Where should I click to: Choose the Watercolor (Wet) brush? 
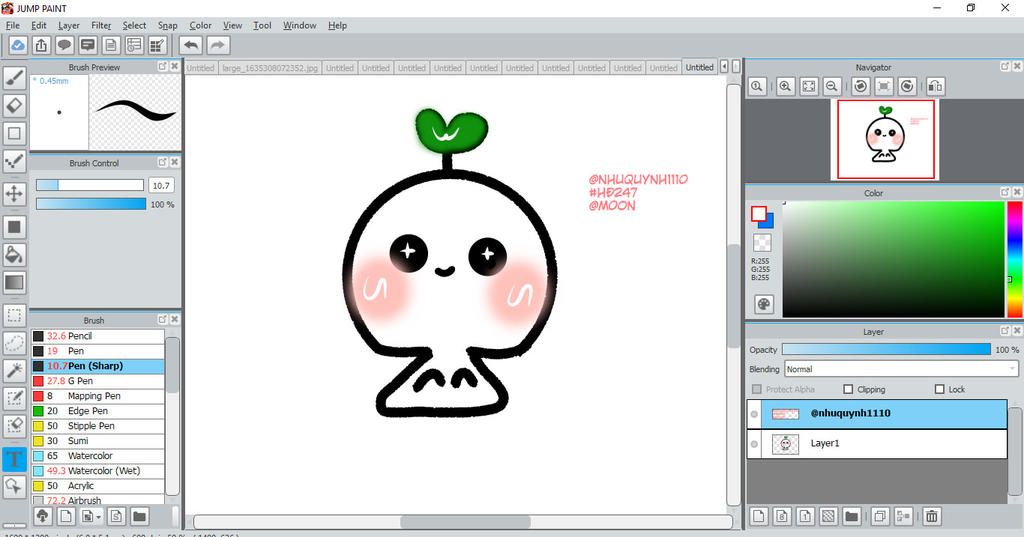[x=97, y=470]
